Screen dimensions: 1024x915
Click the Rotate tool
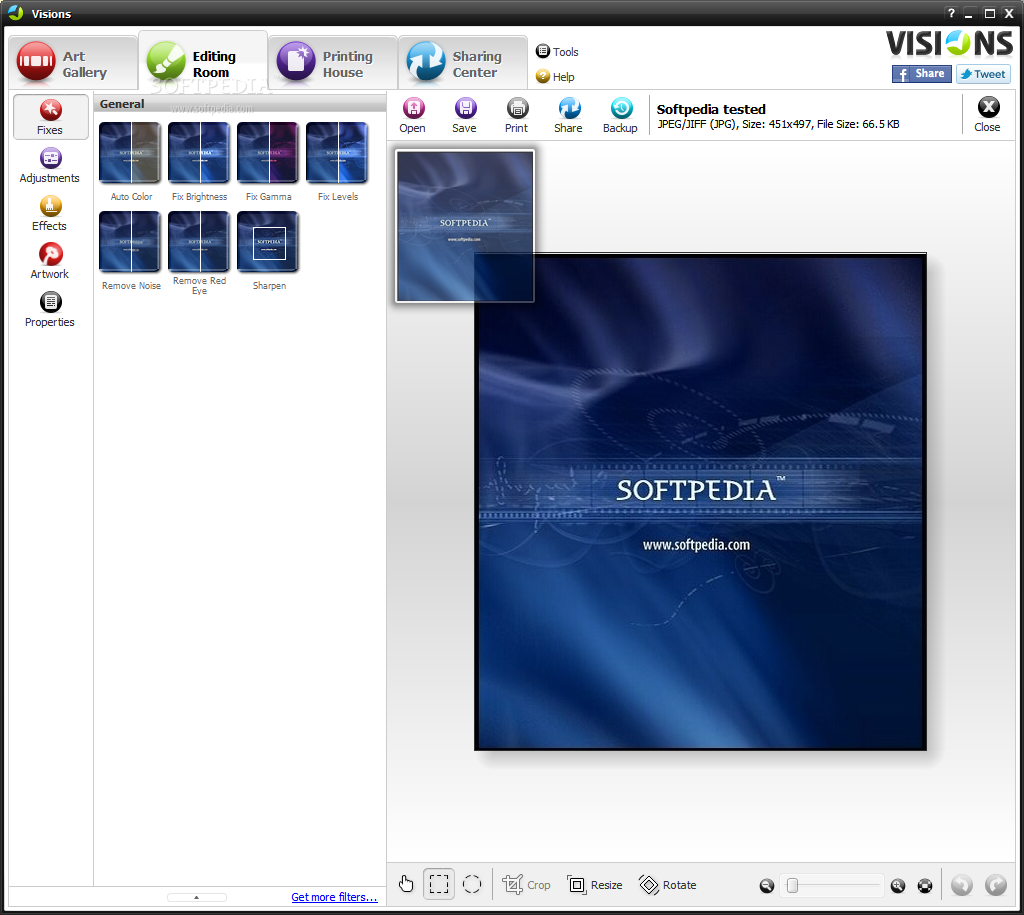[667, 885]
